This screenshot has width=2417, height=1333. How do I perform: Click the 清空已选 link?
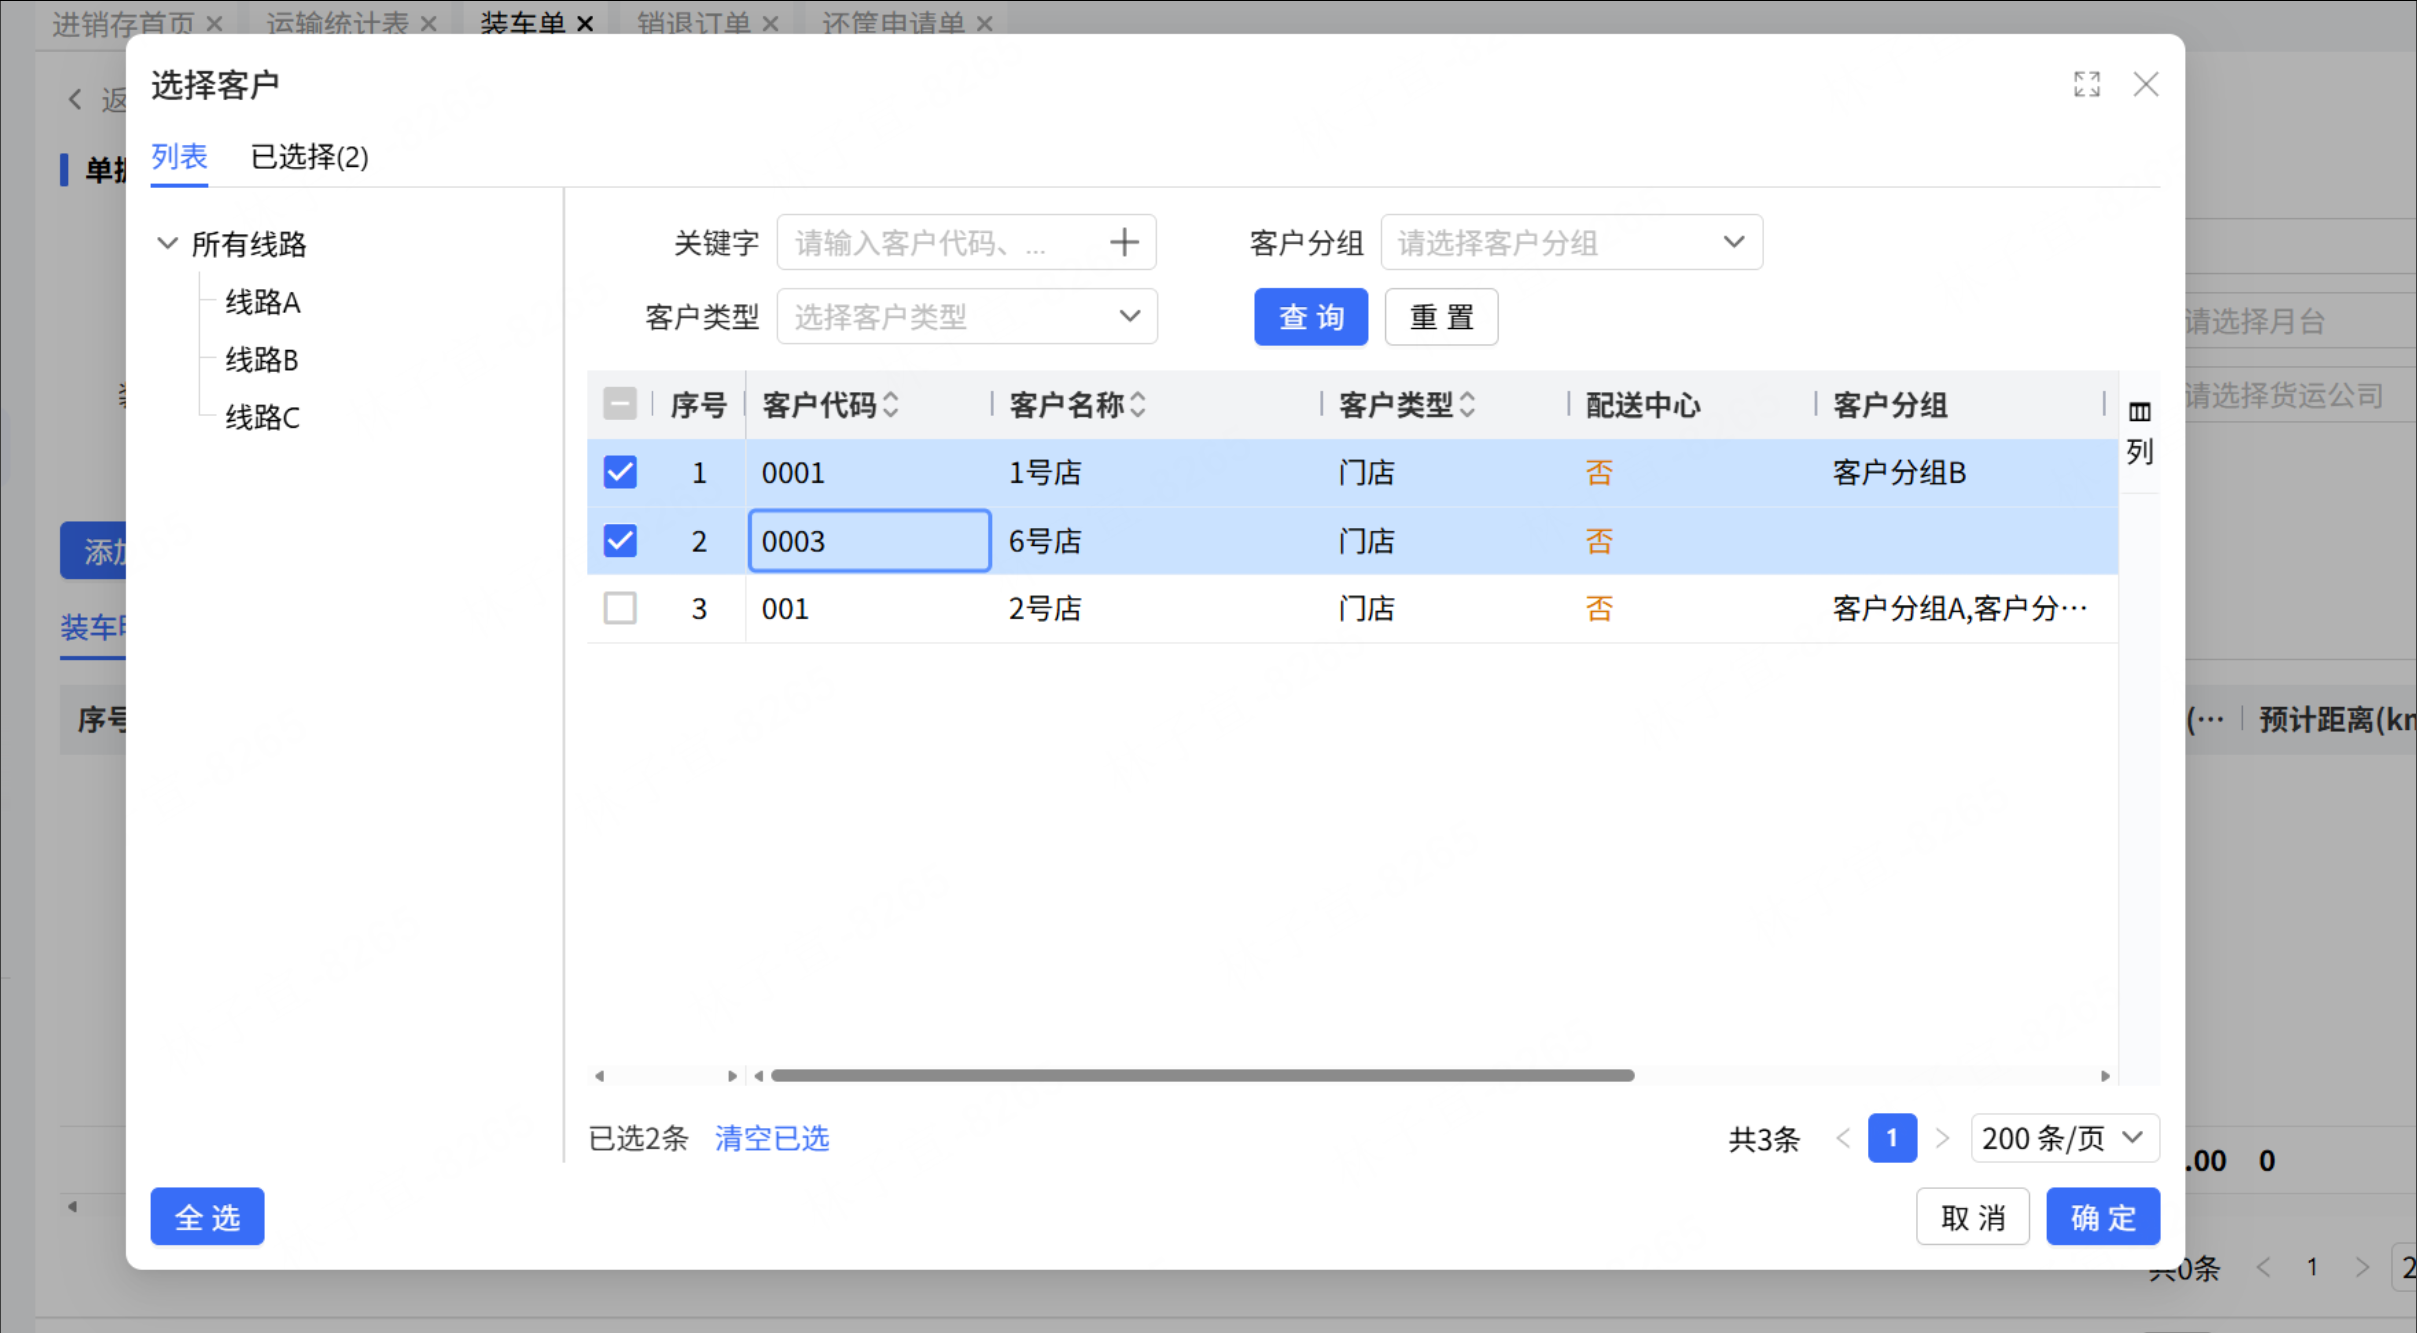click(772, 1138)
